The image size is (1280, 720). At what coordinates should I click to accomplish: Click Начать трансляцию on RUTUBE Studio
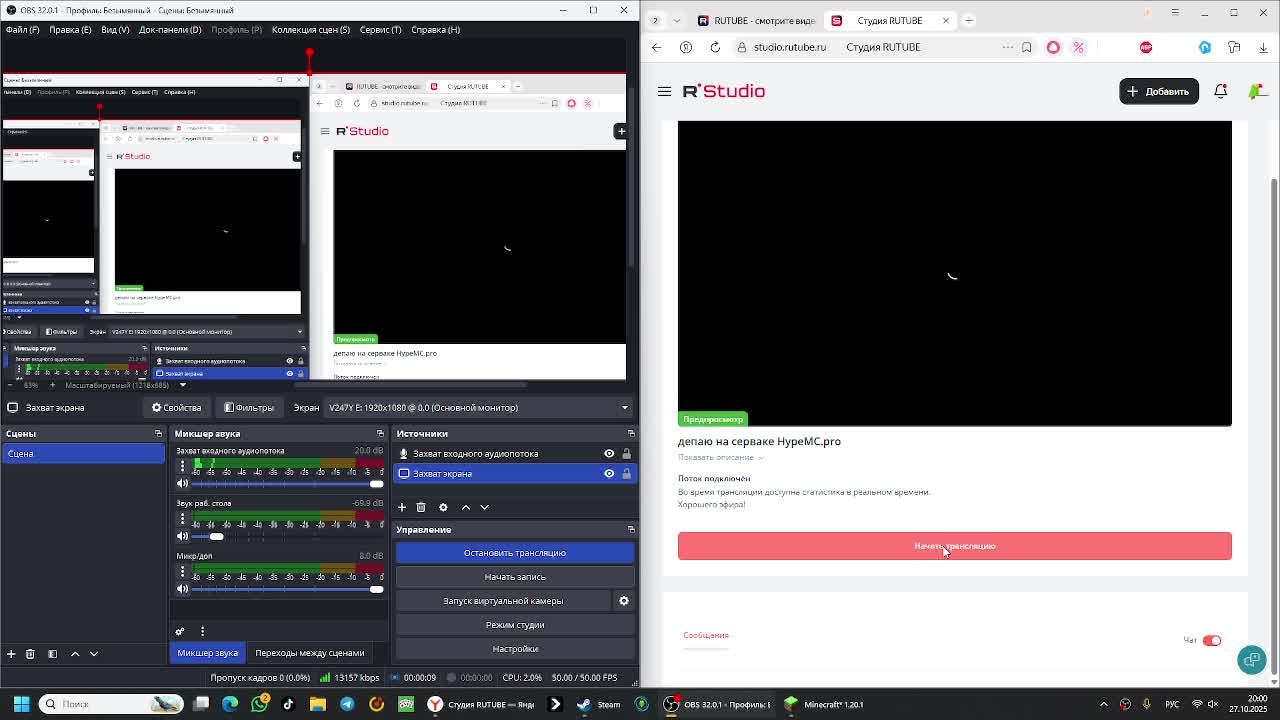coord(955,546)
